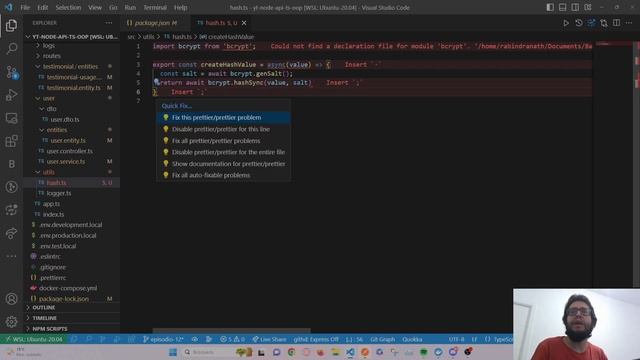The height and width of the screenshot is (360, 640).
Task: Click Customize Layout icon in title bar
Action: tap(588, 7)
